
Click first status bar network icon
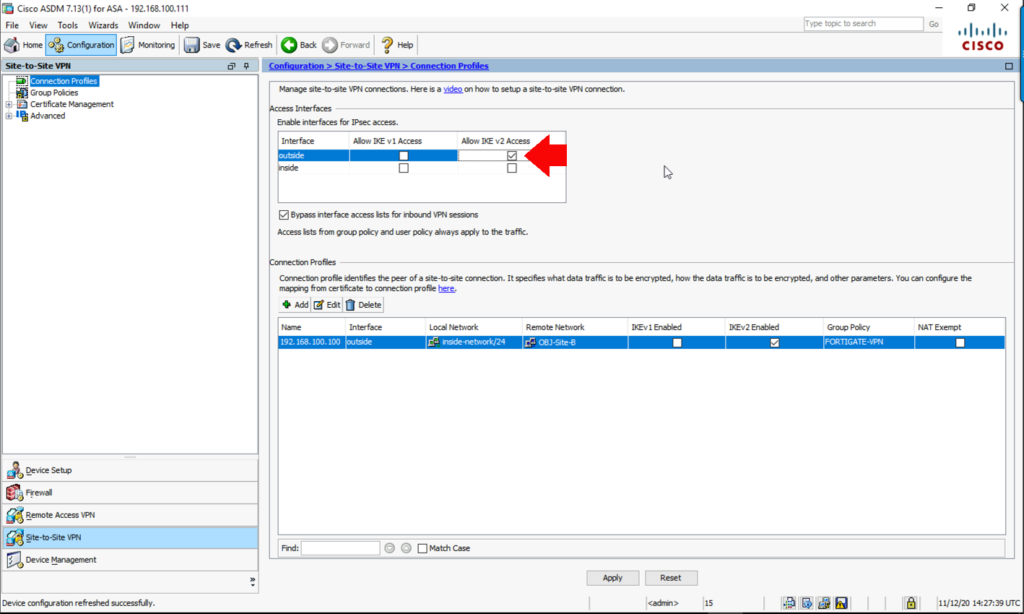pos(789,603)
